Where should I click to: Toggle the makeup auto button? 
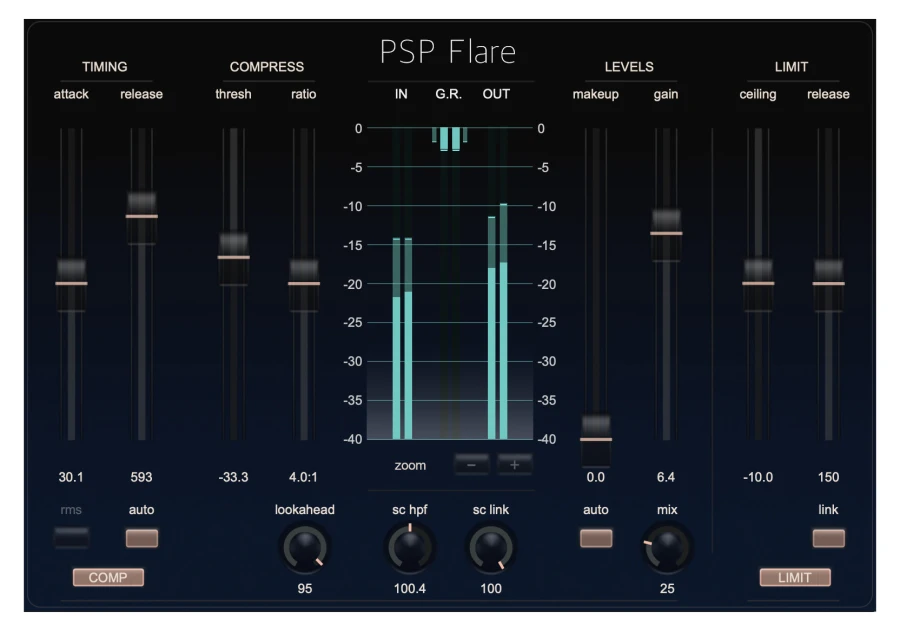(x=596, y=538)
